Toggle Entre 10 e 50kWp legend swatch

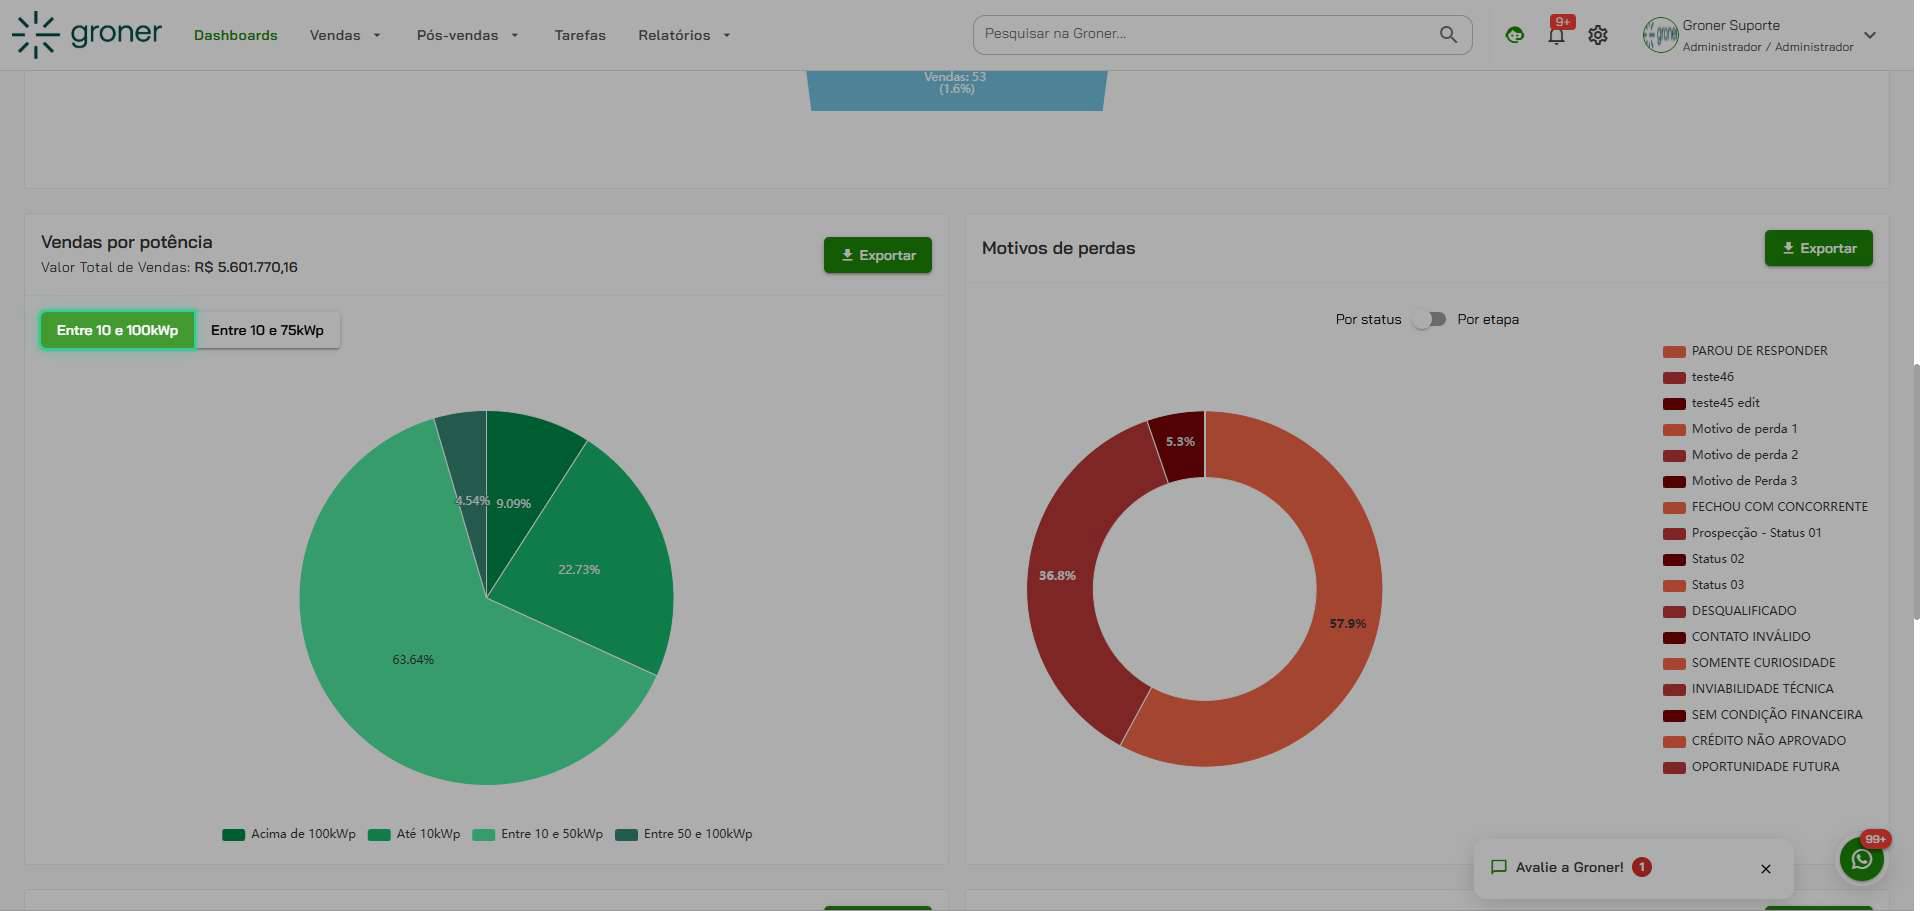(483, 835)
